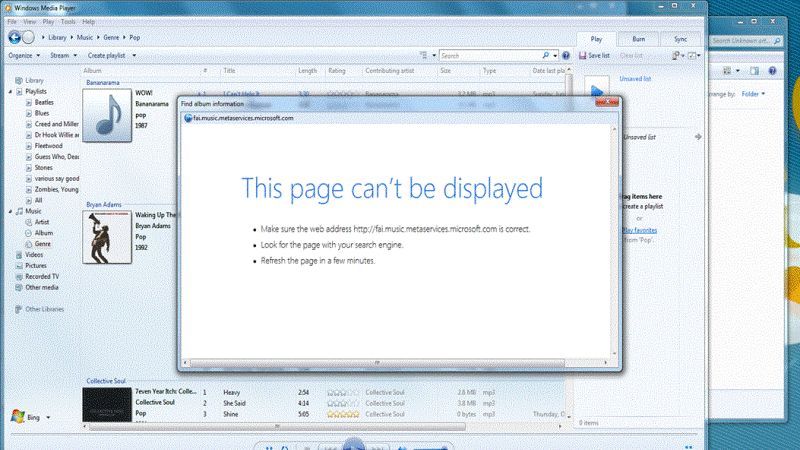Expand the Create playlist dropdown arrow

click(x=134, y=55)
